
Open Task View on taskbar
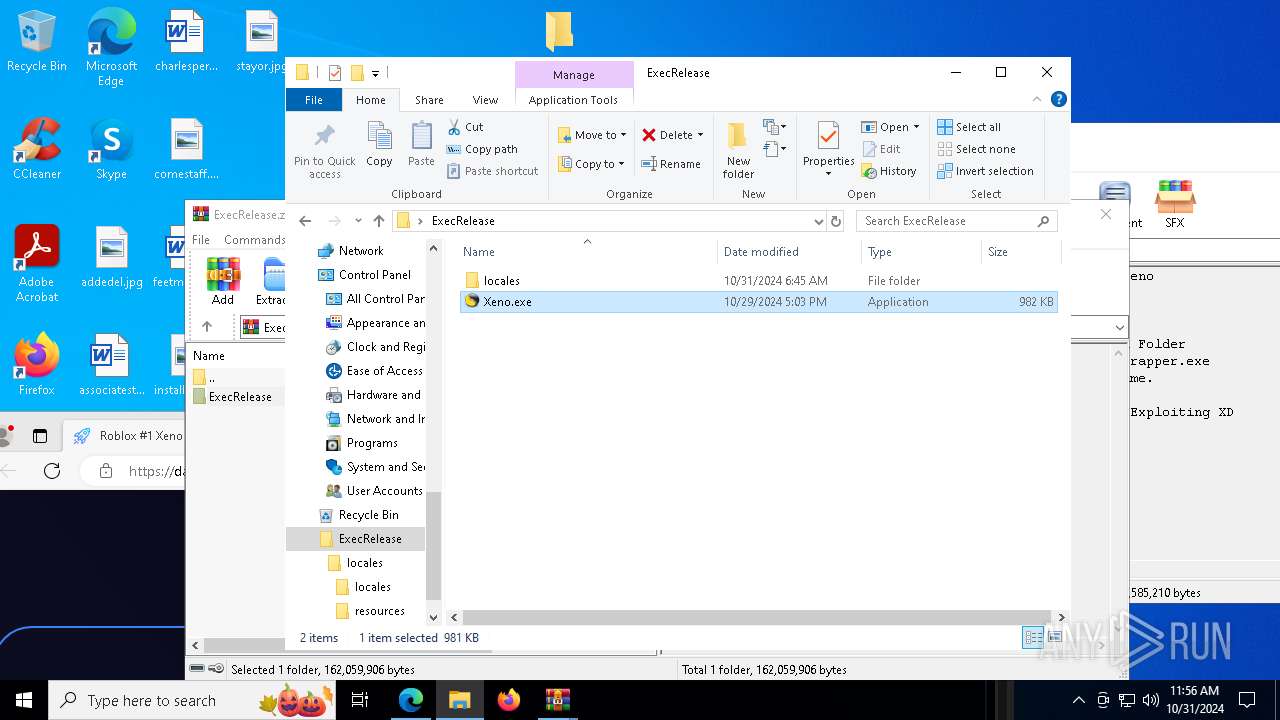coord(360,700)
